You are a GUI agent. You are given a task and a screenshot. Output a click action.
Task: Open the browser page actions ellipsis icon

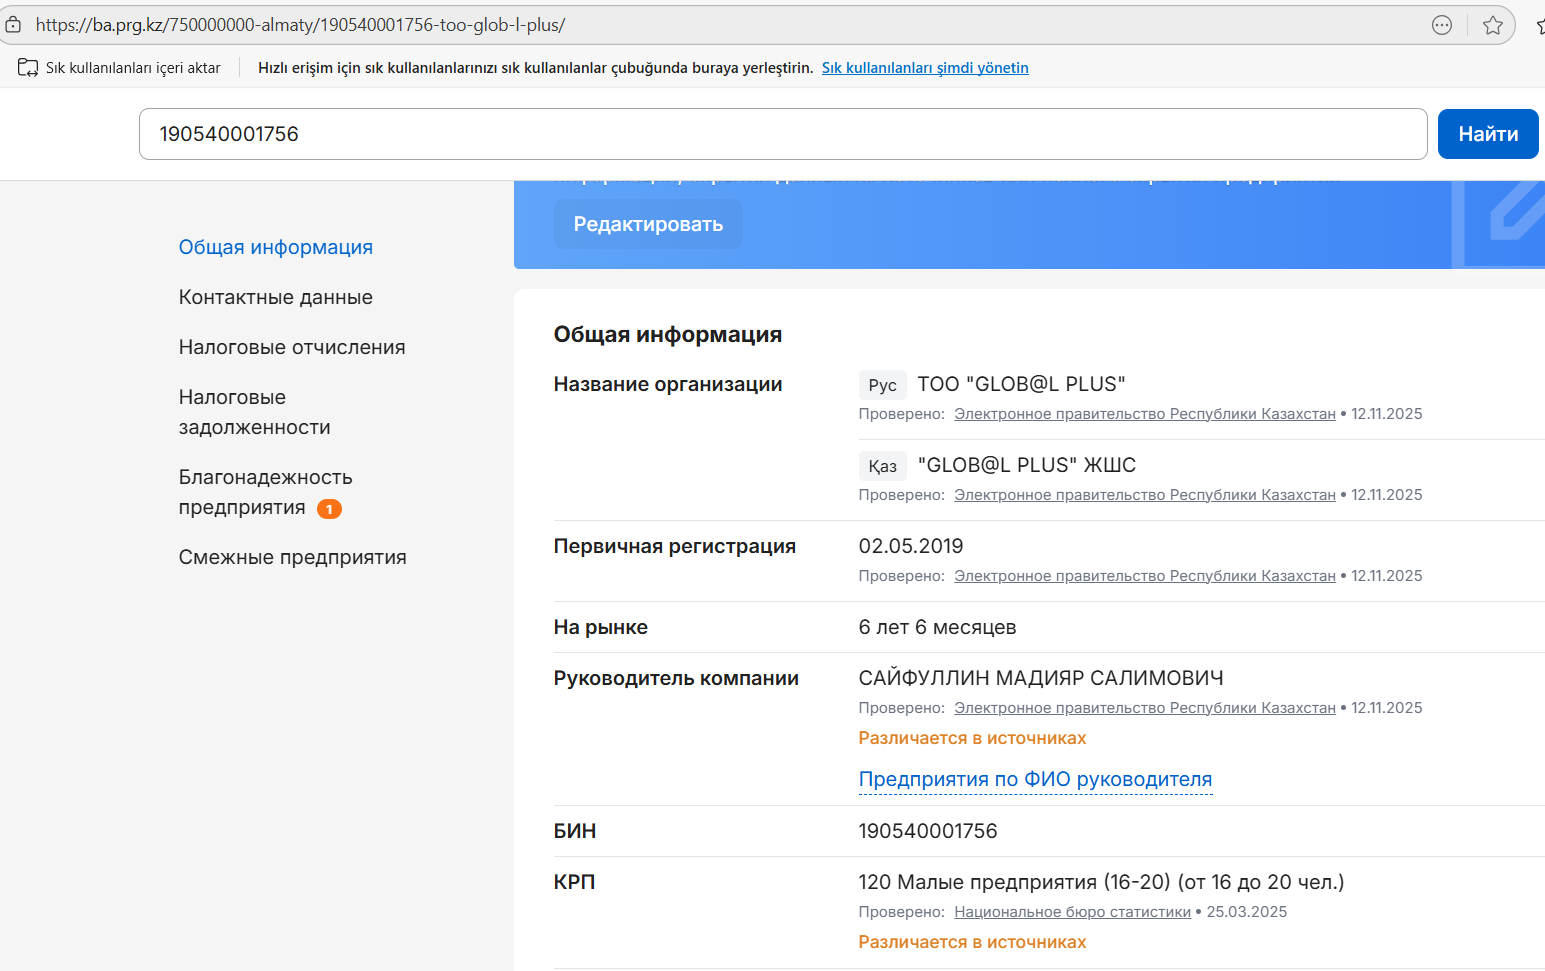[x=1441, y=25]
